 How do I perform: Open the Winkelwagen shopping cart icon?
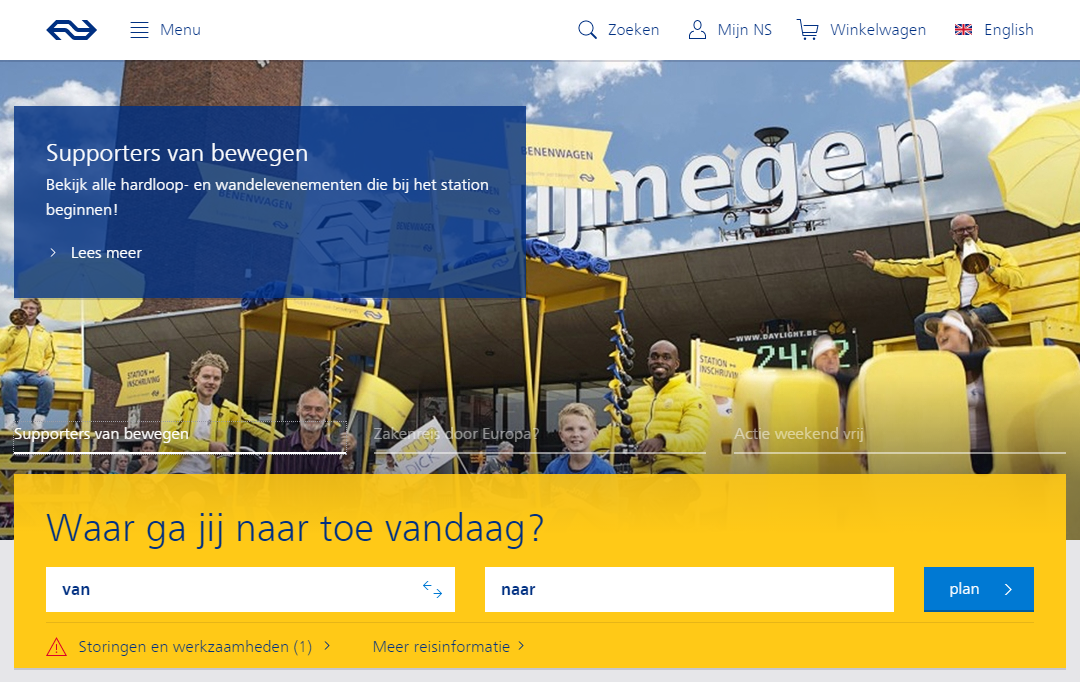(807, 30)
